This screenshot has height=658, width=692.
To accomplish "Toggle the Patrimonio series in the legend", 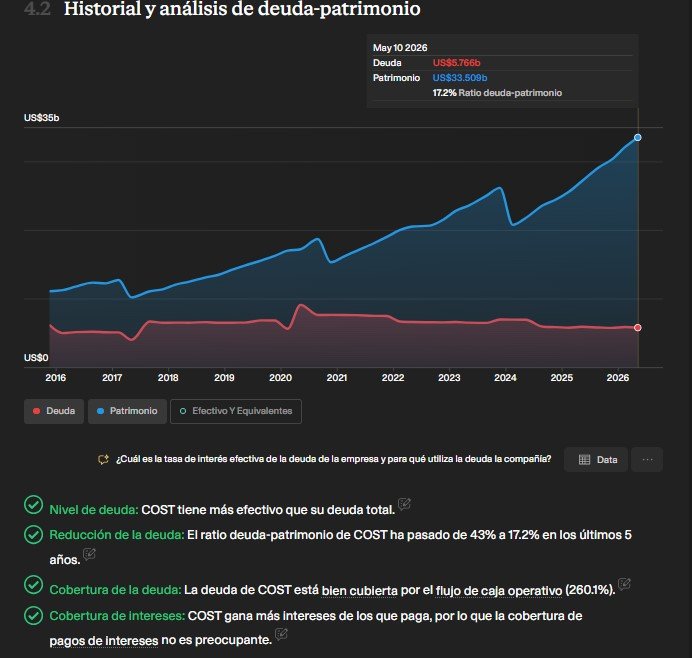I will point(127,411).
